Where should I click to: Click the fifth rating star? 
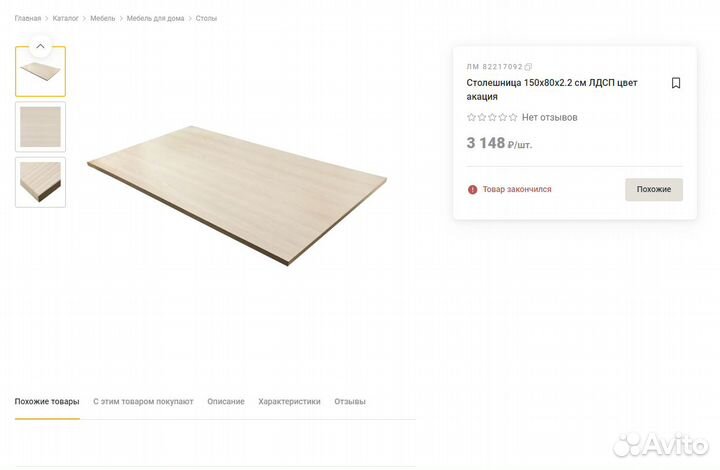click(x=513, y=118)
